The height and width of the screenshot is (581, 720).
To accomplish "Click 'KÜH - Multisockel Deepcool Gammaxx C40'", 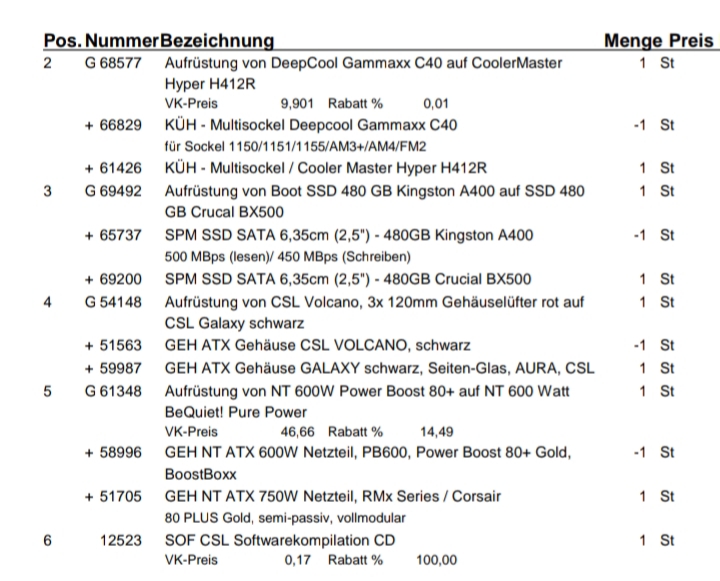I will click(x=311, y=125).
